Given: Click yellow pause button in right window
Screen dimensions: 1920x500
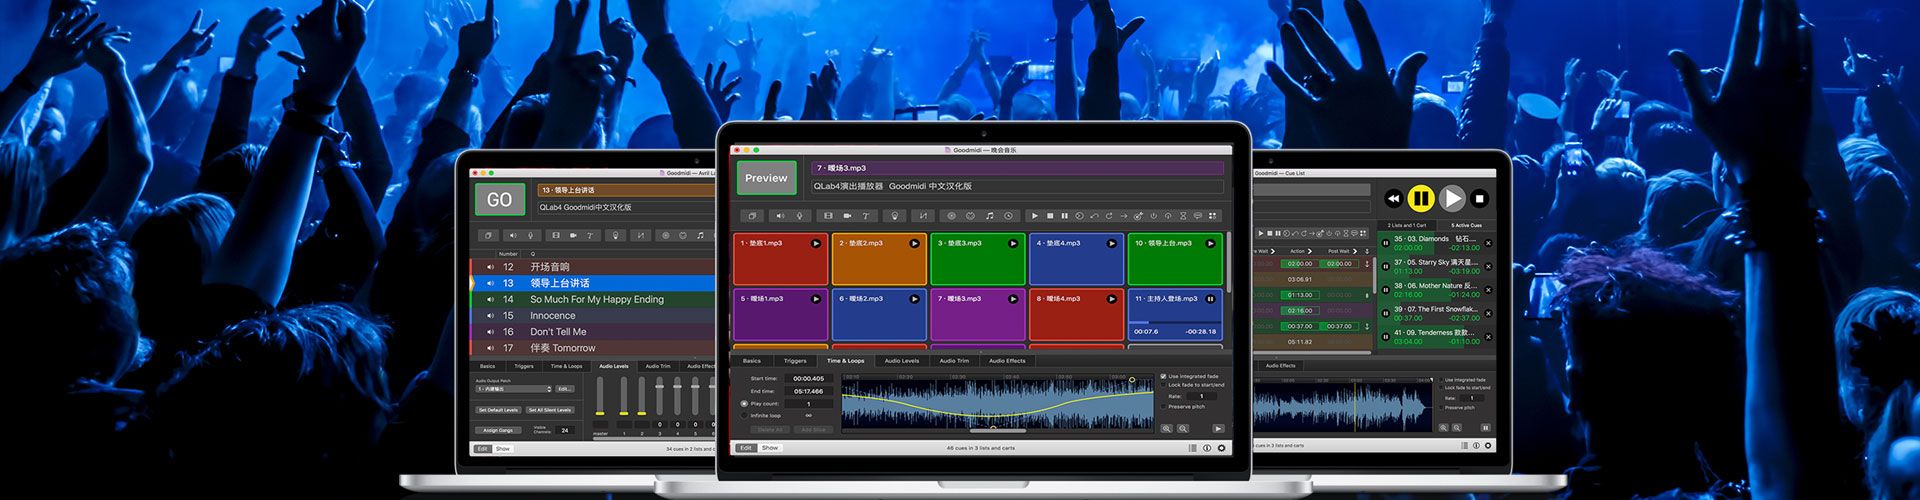Looking at the screenshot, I should [1421, 198].
